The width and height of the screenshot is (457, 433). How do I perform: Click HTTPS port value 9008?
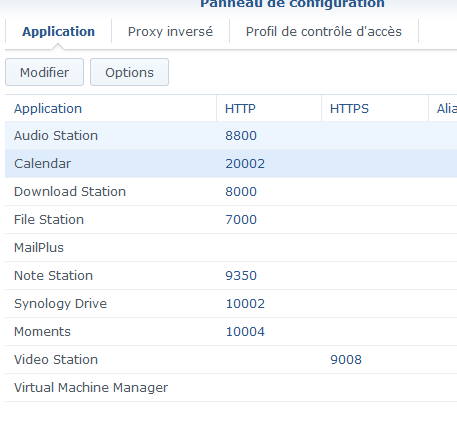click(346, 360)
